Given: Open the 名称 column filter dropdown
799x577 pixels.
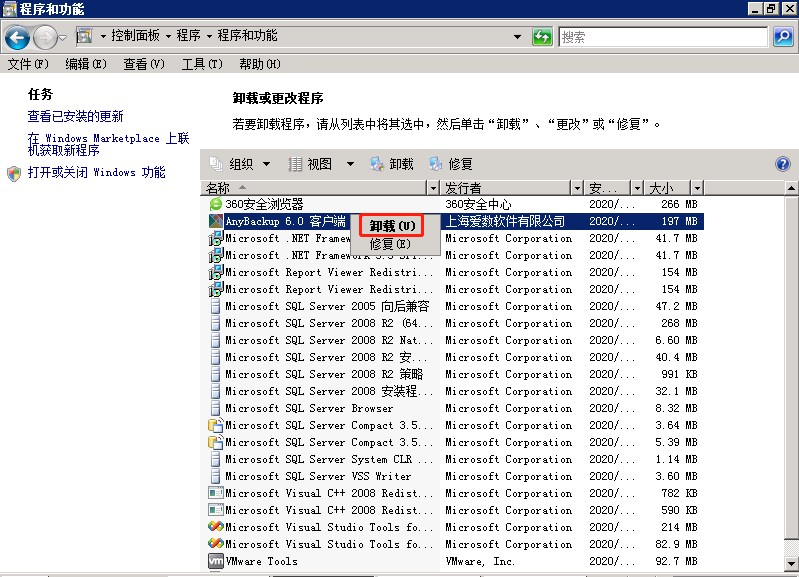Looking at the screenshot, I should (433, 188).
